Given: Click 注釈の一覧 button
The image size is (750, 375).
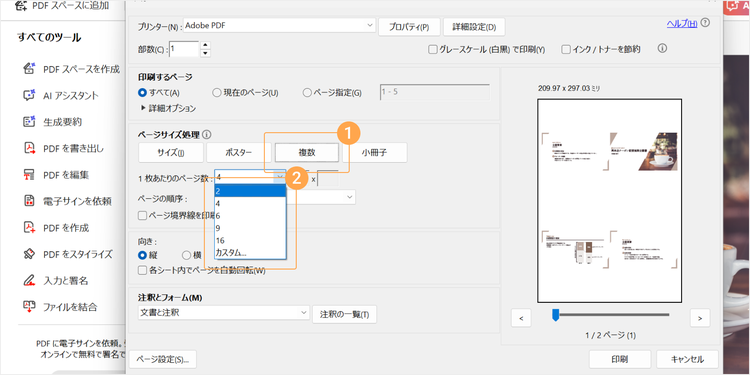Looking at the screenshot, I should pos(344,314).
